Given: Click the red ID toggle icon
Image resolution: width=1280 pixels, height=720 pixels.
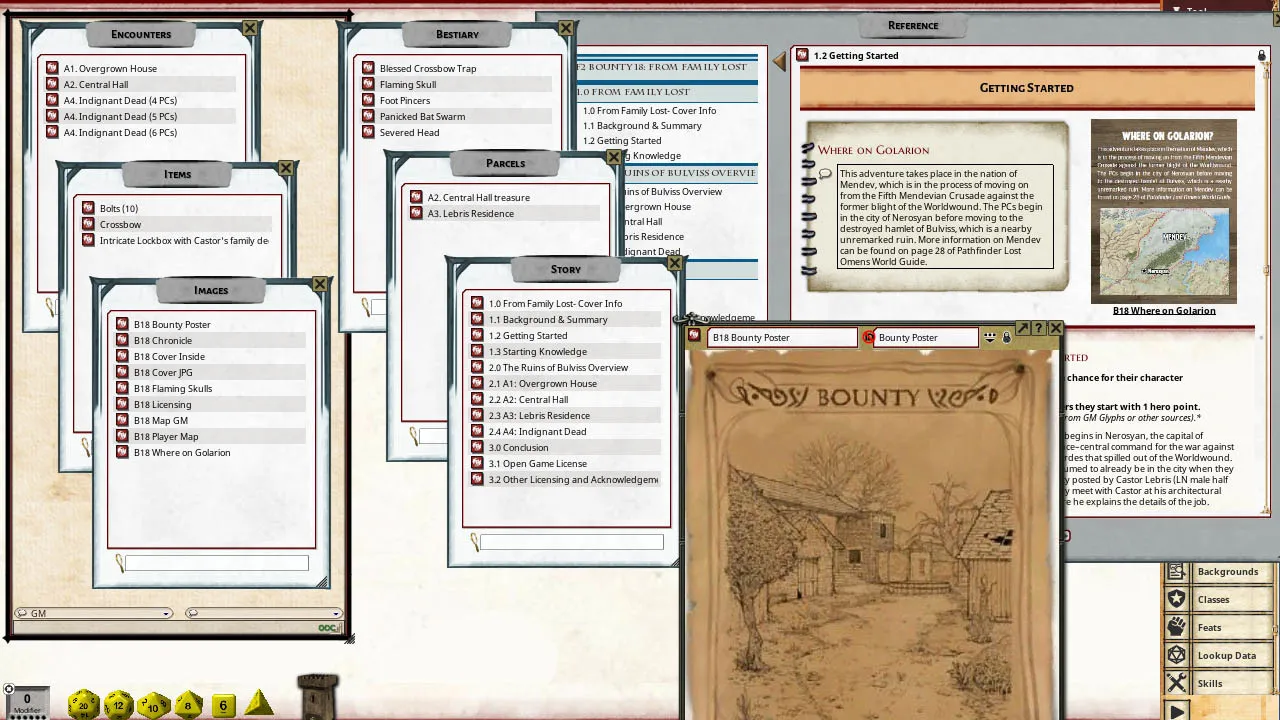Looking at the screenshot, I should [868, 338].
